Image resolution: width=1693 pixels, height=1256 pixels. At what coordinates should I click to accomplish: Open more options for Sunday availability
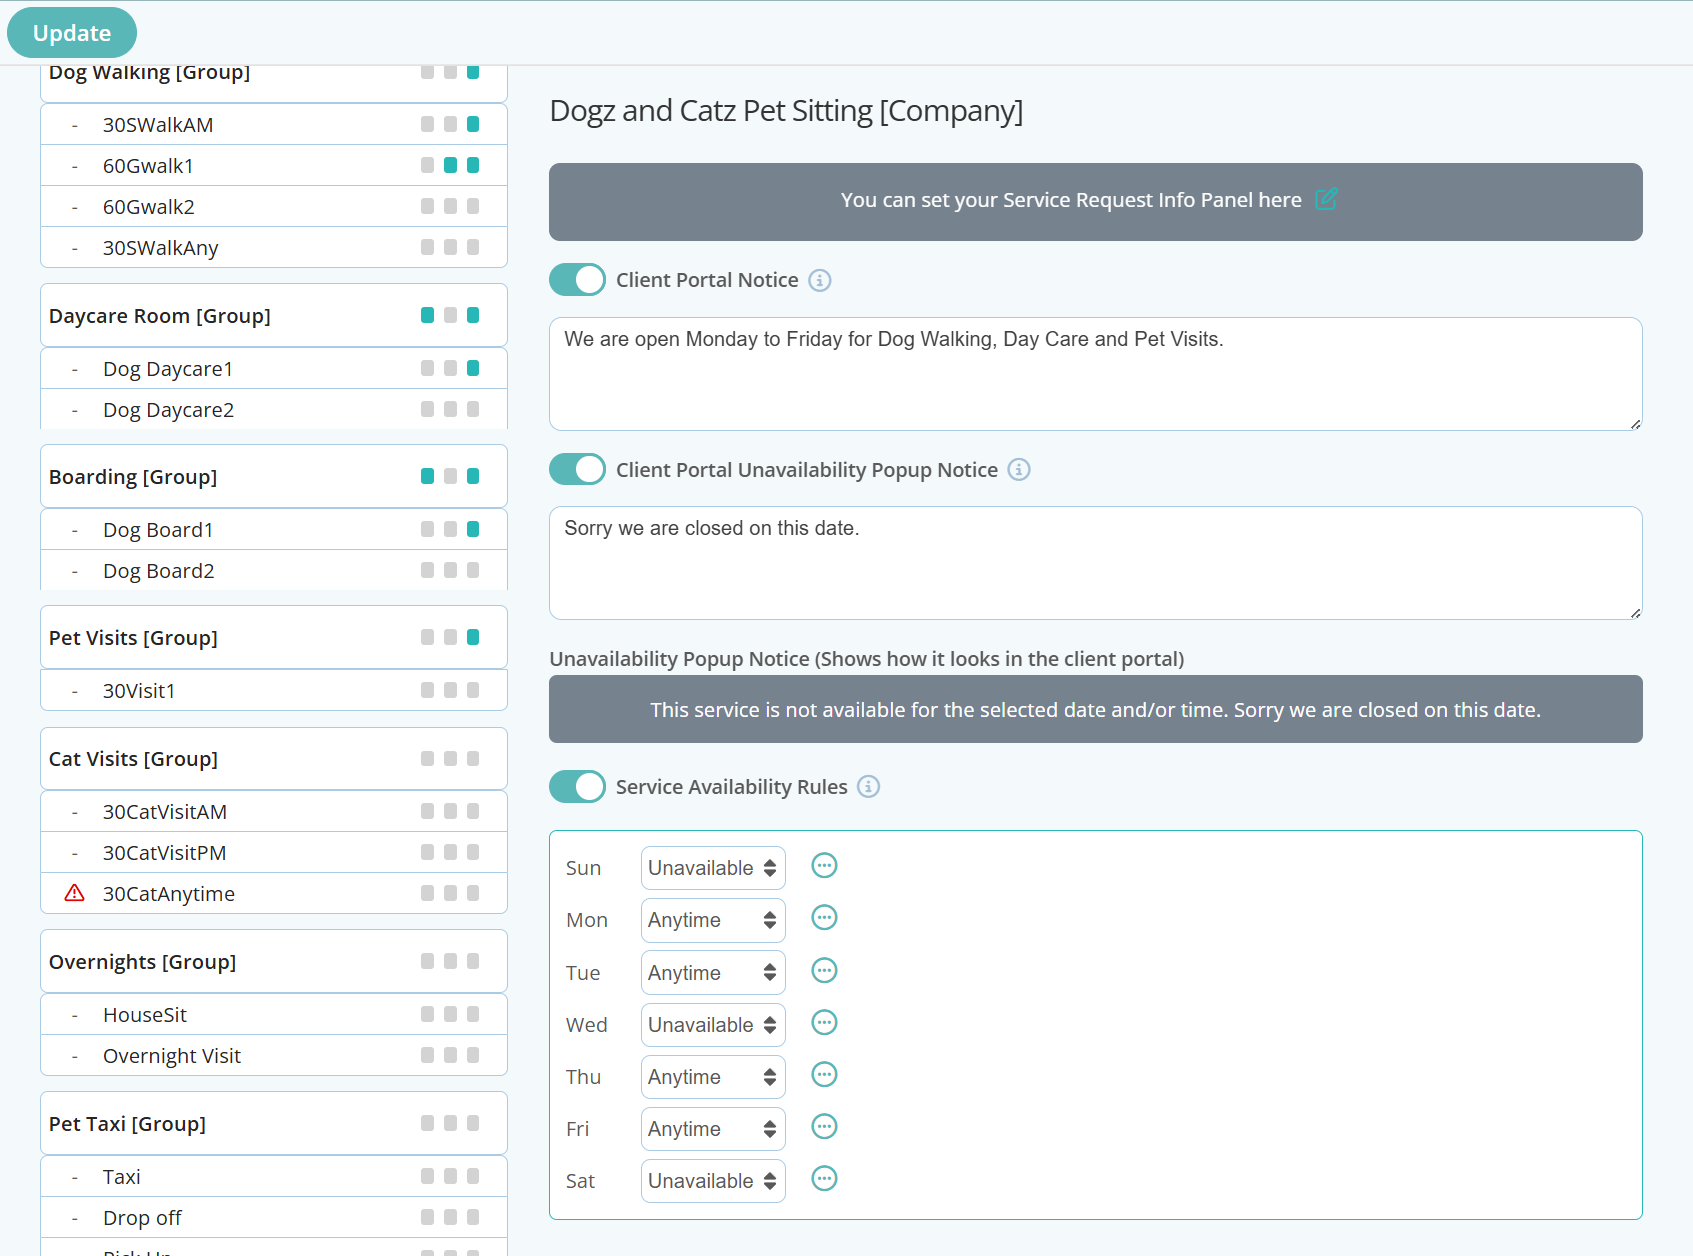click(824, 866)
